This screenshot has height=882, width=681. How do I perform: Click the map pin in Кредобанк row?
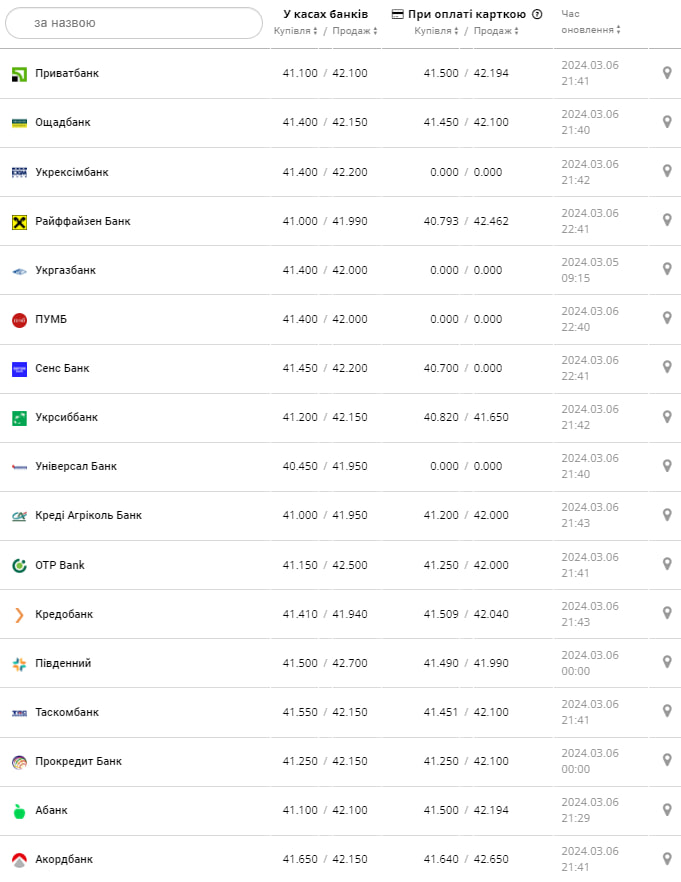pyautogui.click(x=667, y=613)
